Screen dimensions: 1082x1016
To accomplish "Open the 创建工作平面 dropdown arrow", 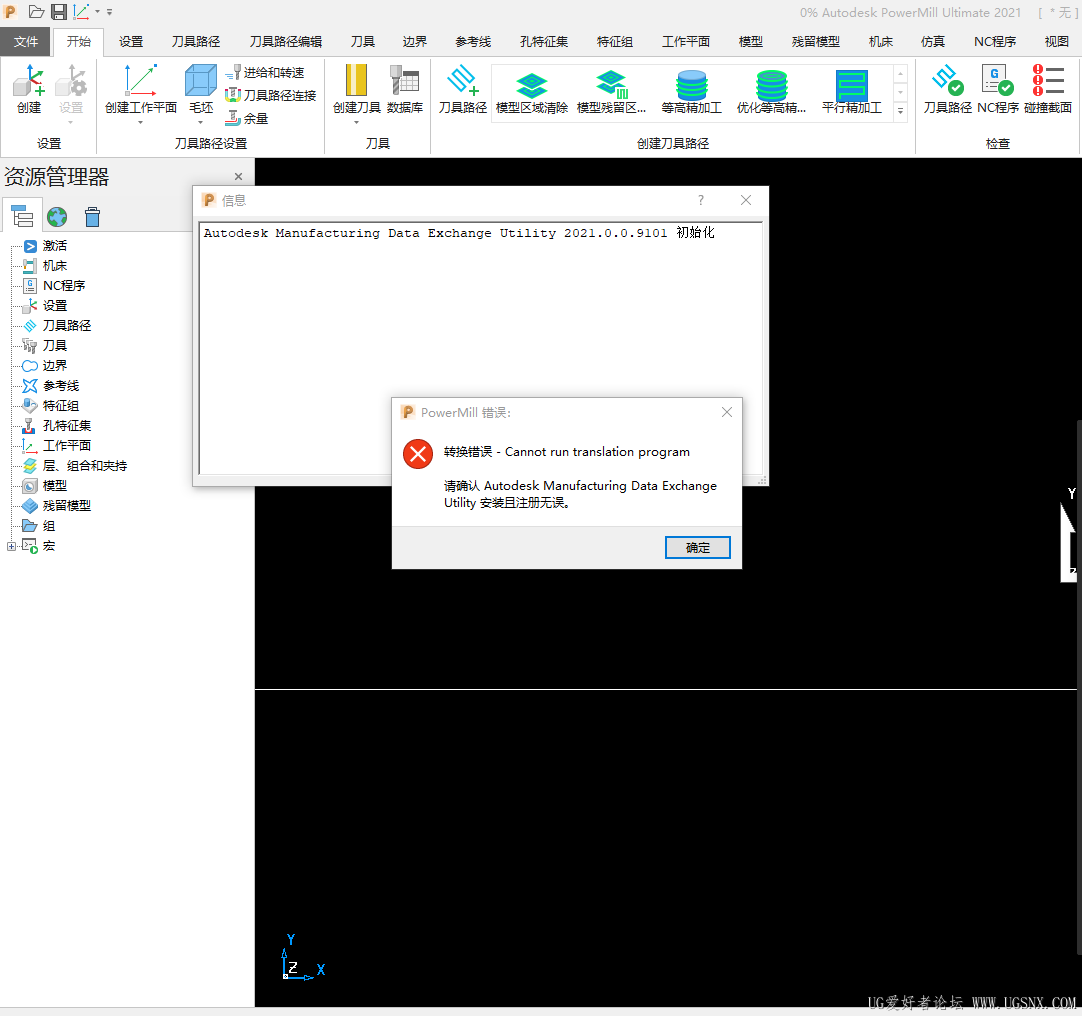I will pos(140,123).
